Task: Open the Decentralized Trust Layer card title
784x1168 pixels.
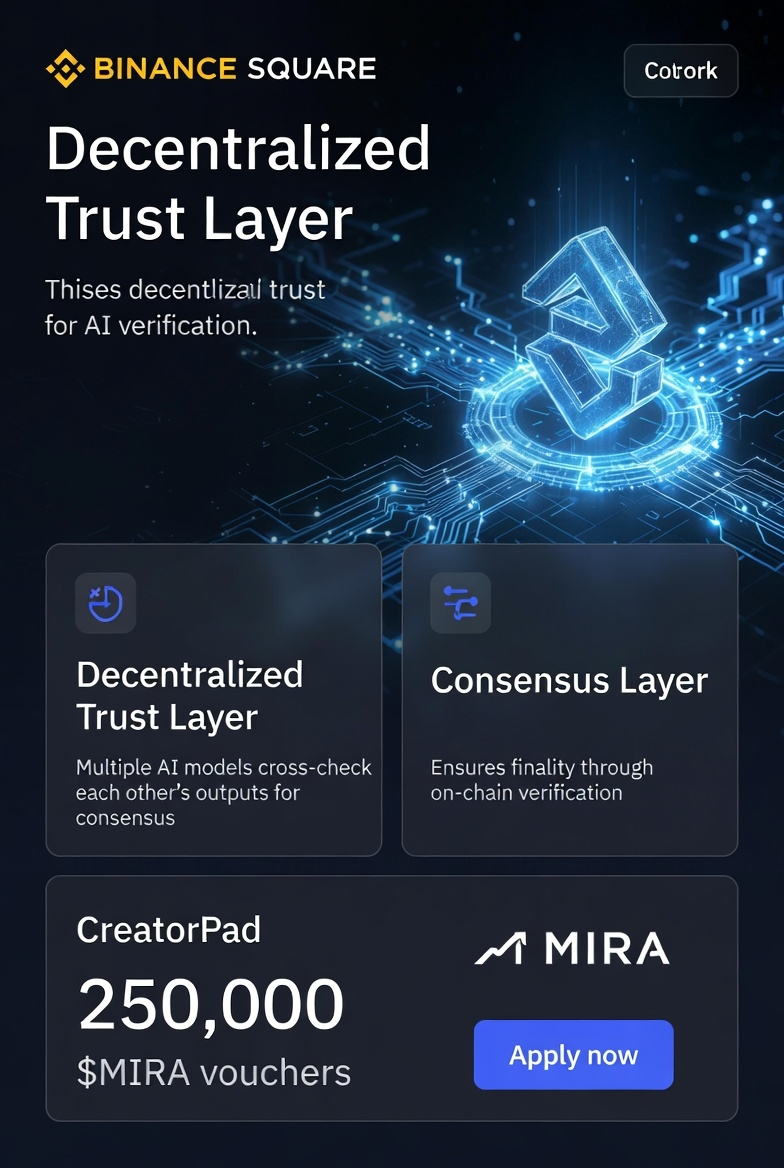Action: pyautogui.click(x=189, y=696)
